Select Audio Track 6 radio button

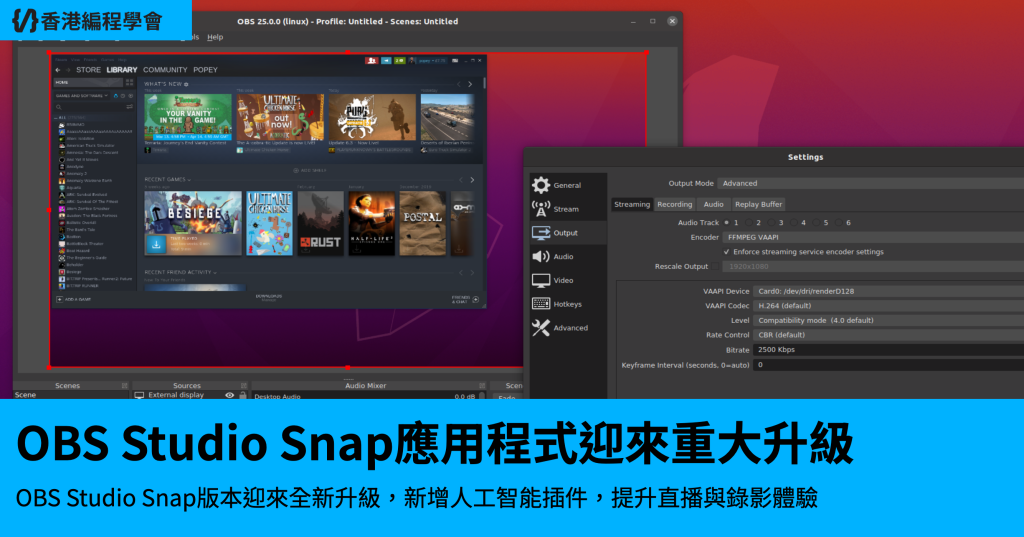(x=839, y=223)
